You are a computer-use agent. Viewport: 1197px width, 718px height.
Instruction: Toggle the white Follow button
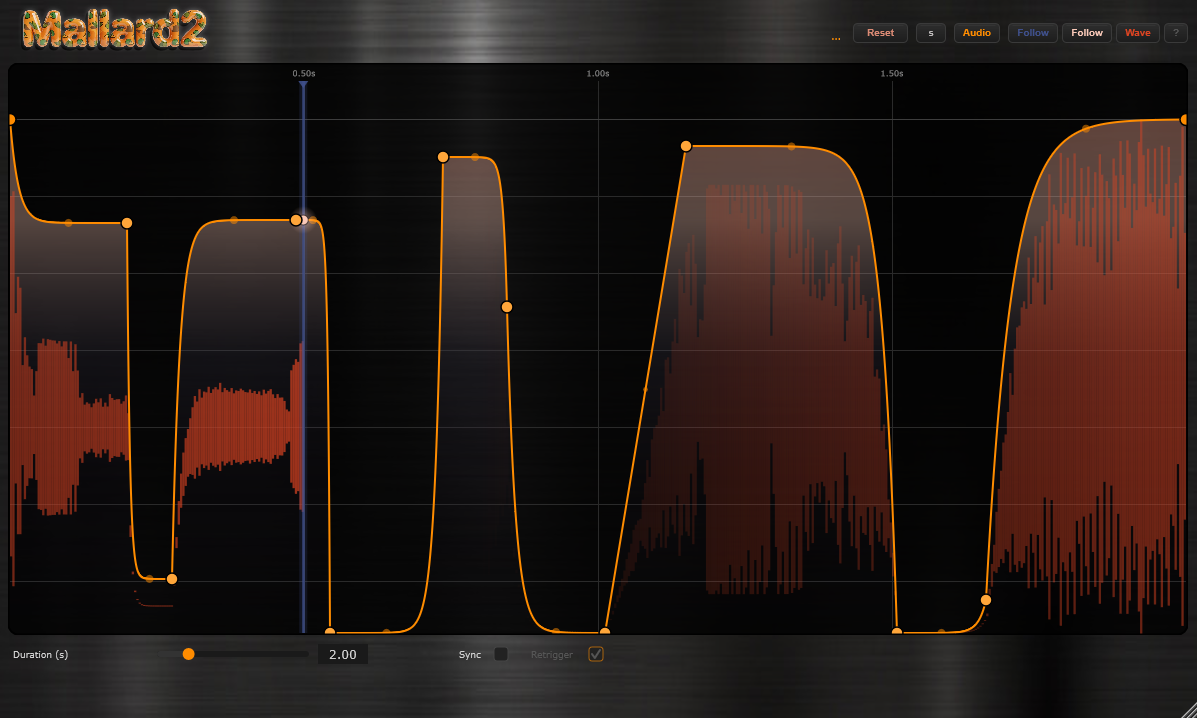[x=1087, y=33]
